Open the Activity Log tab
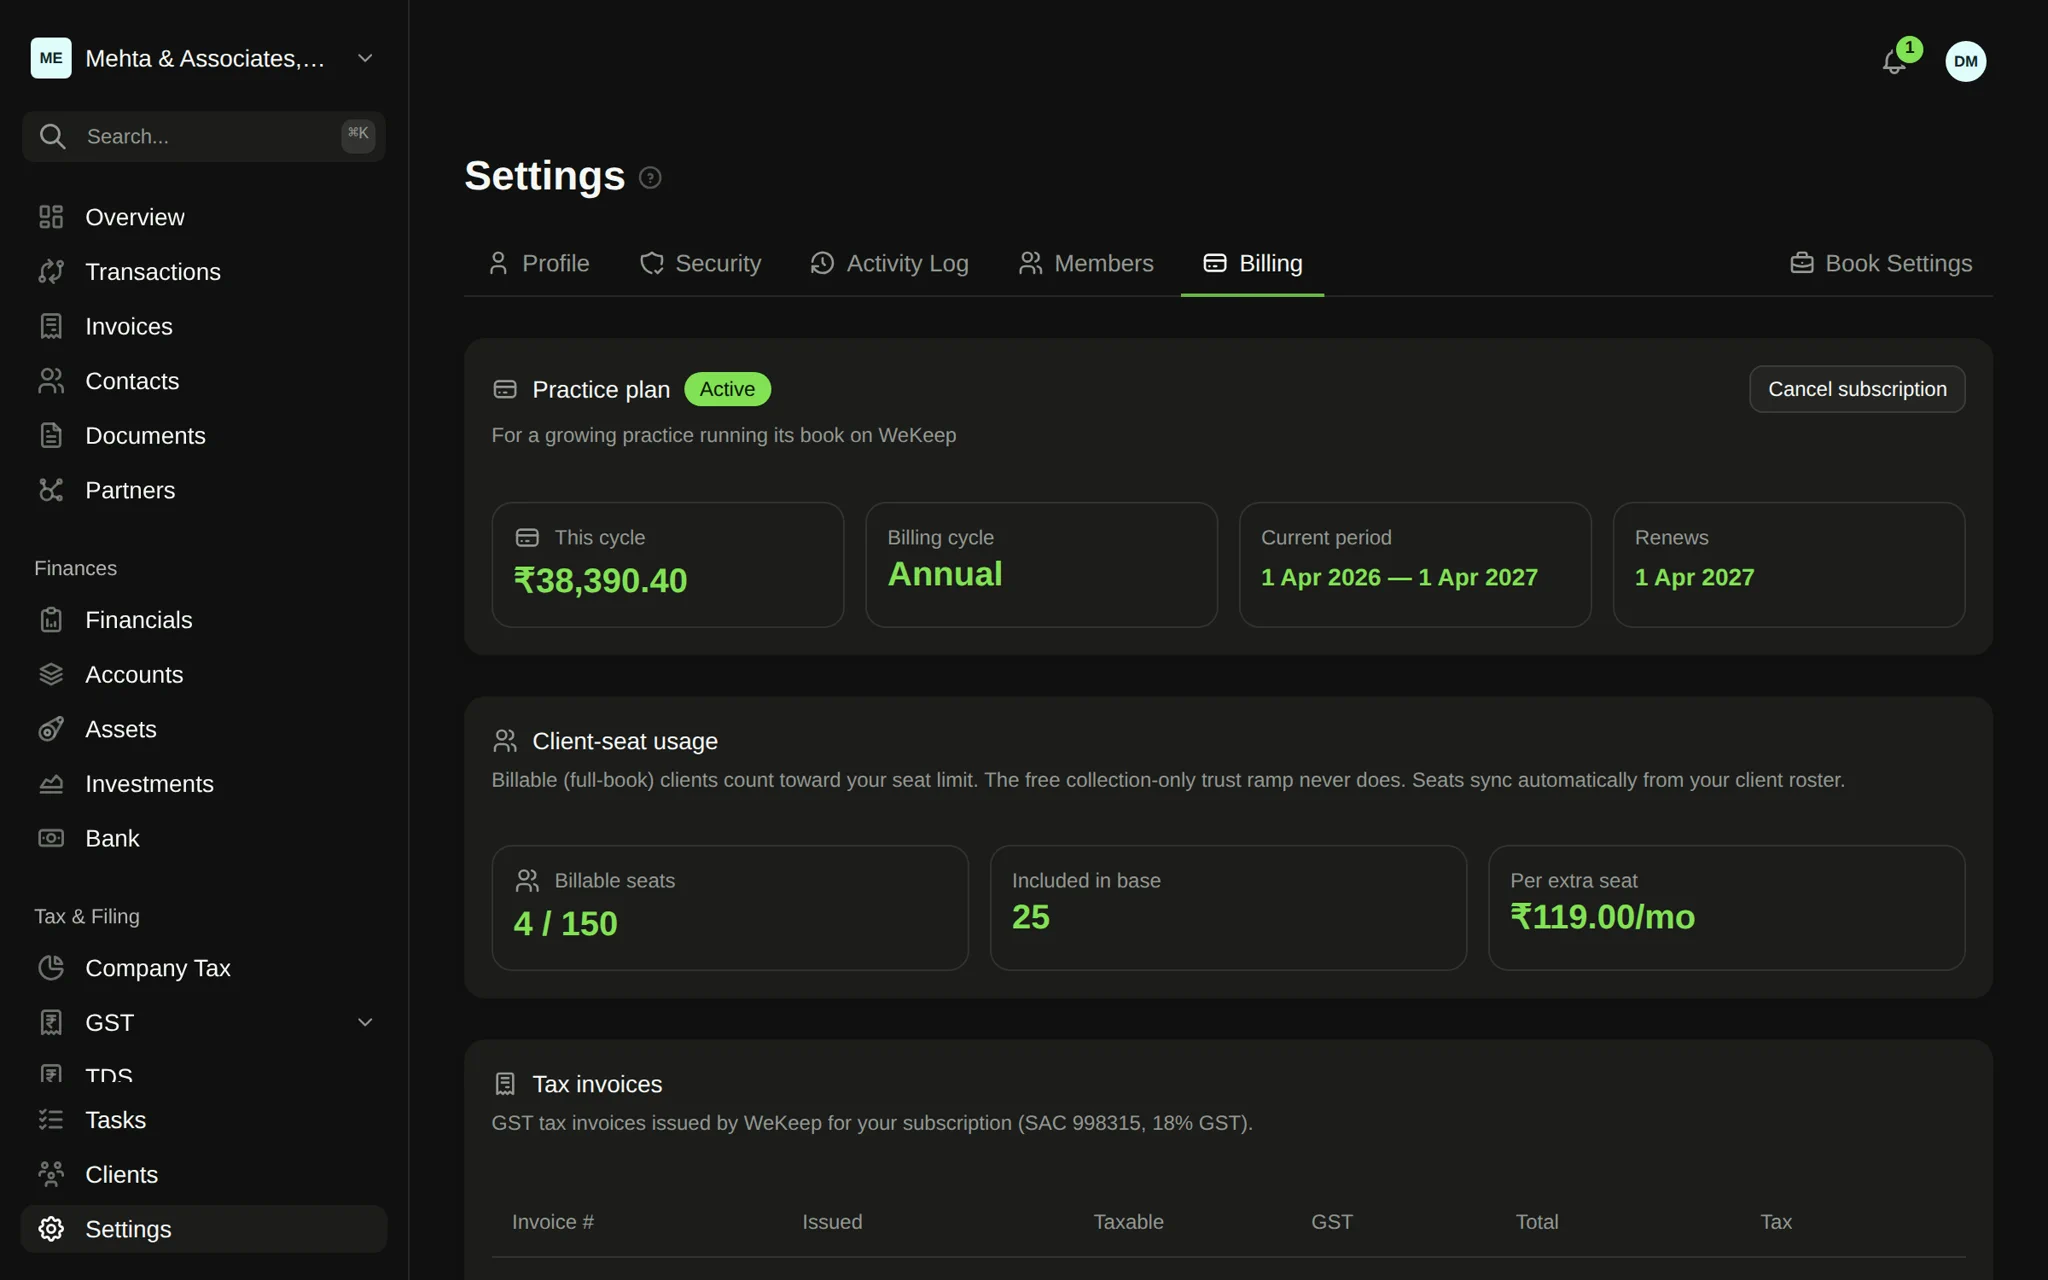Viewport: 2048px width, 1280px height. tap(889, 263)
